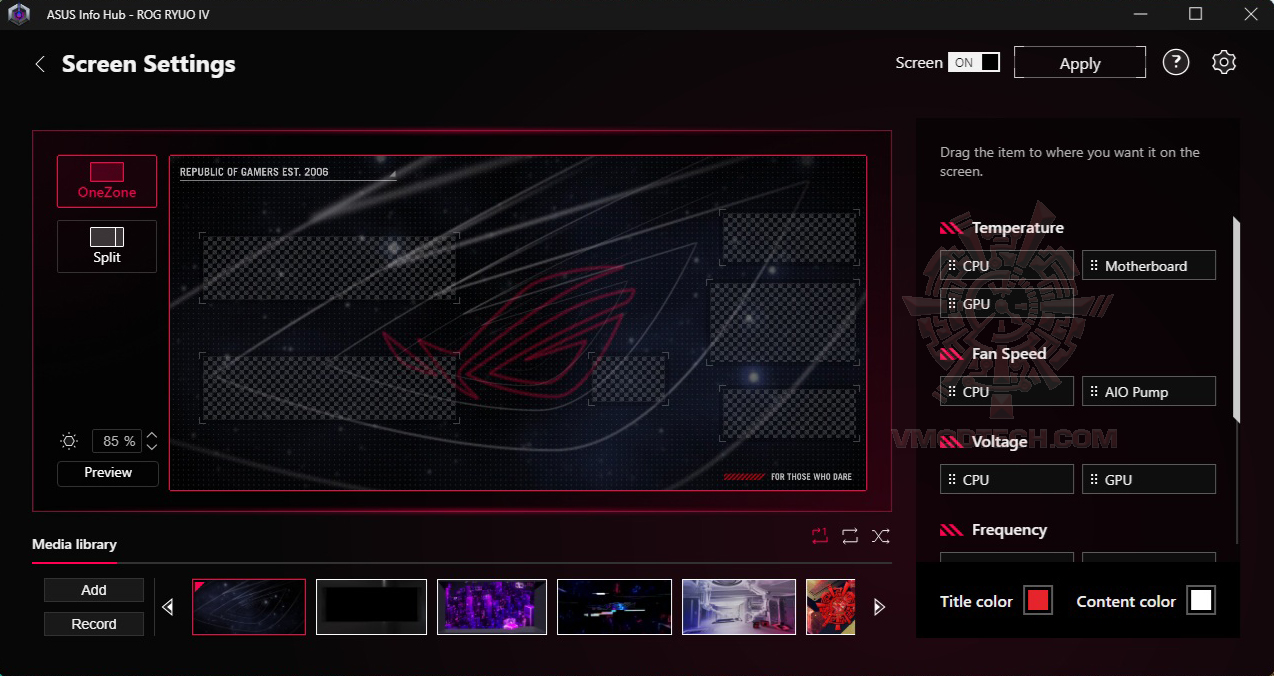Select the first dark starfield thumbnail
Viewport: 1274px width, 676px height.
pos(249,607)
